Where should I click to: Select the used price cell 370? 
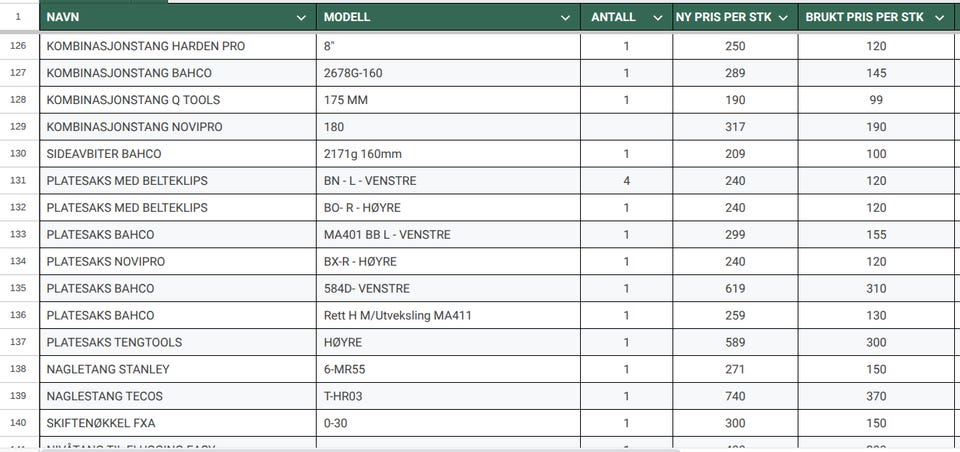tap(876, 396)
